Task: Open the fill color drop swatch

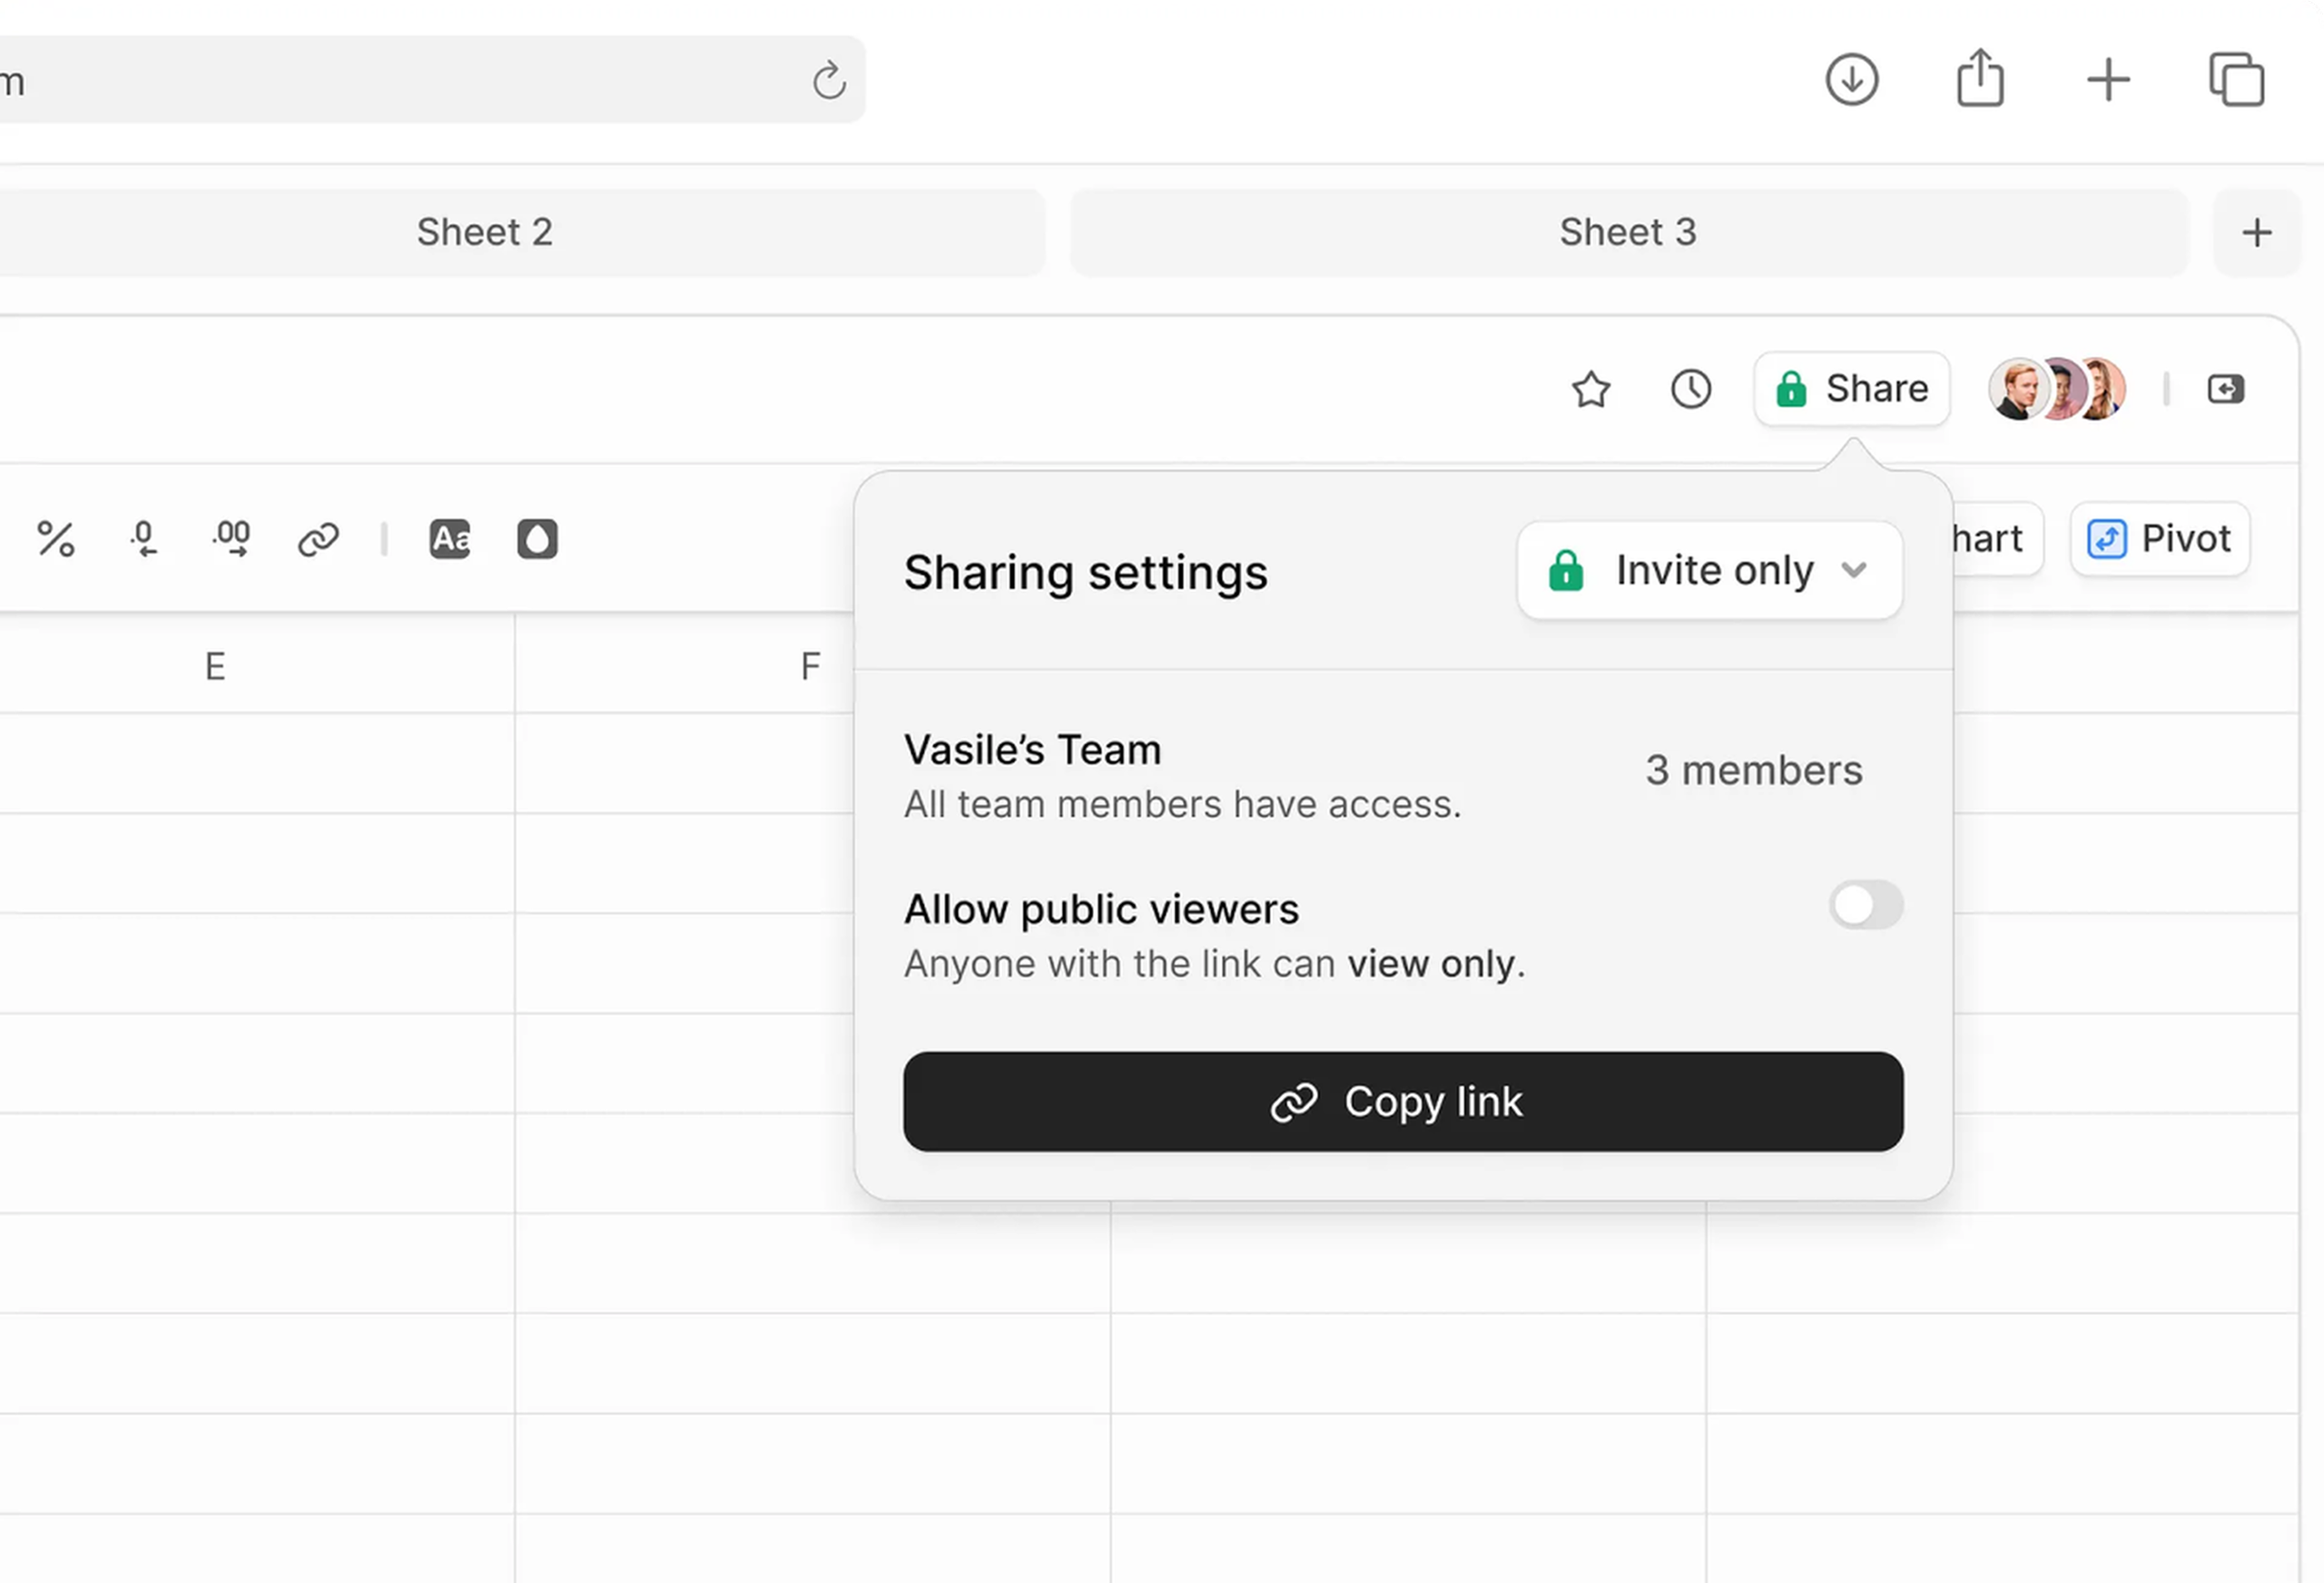Action: pos(537,539)
